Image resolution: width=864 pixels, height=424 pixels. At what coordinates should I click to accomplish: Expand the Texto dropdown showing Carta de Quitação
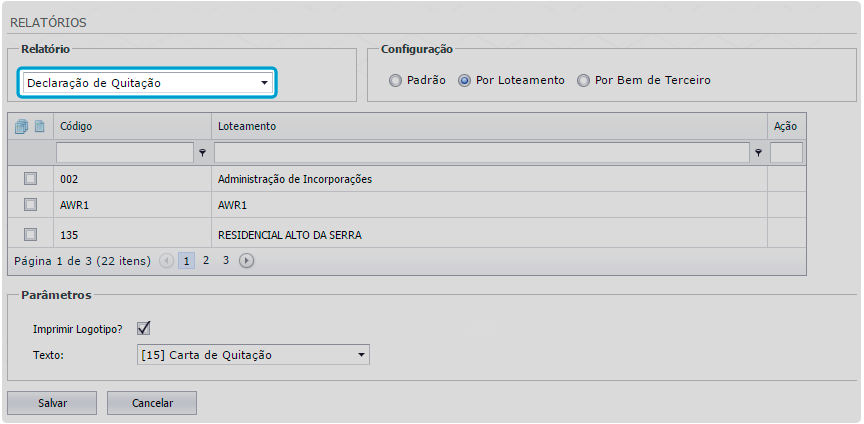(252, 355)
